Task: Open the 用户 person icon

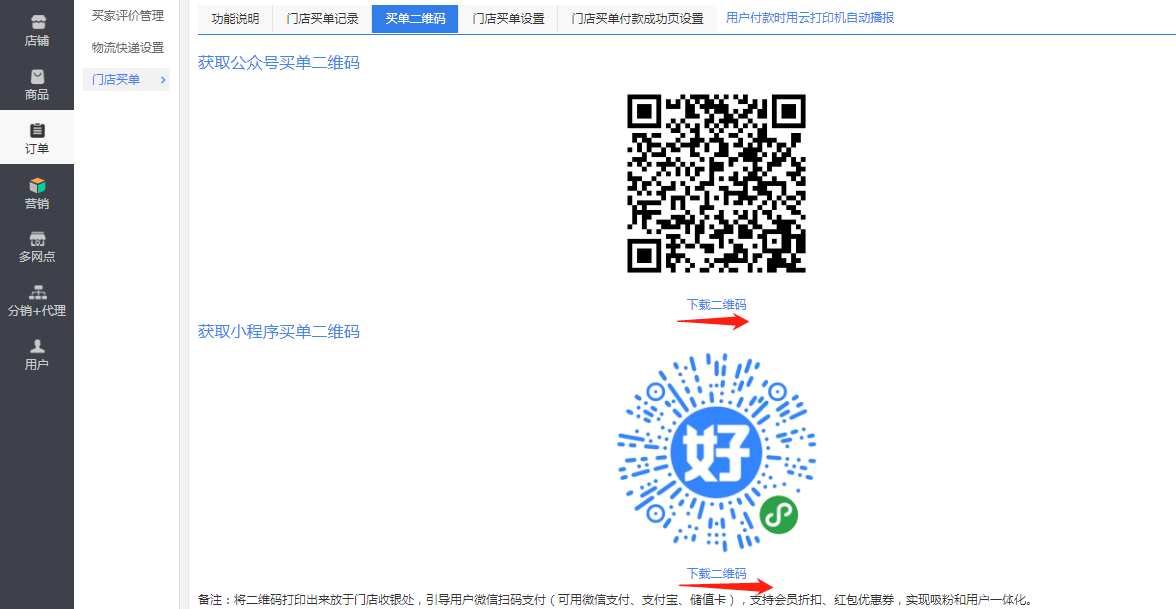Action: tap(37, 346)
